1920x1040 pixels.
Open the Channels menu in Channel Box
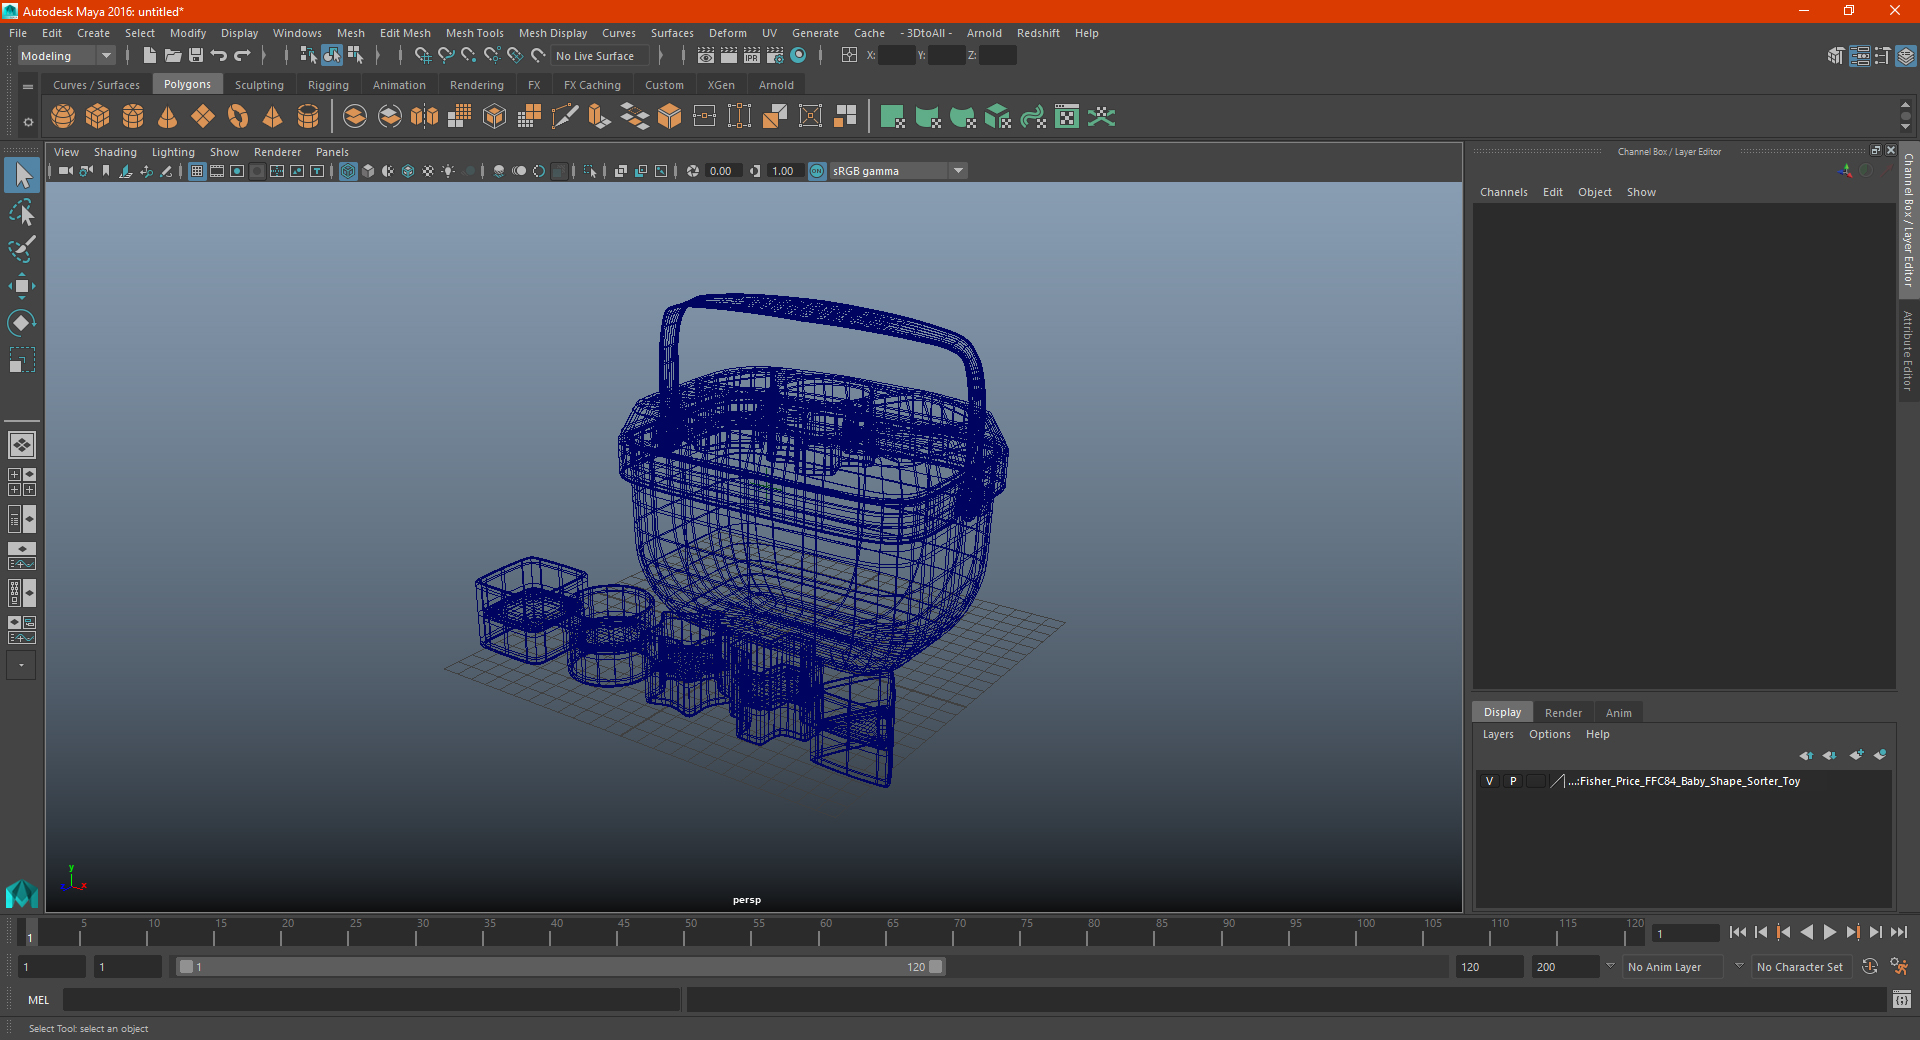[x=1503, y=192]
